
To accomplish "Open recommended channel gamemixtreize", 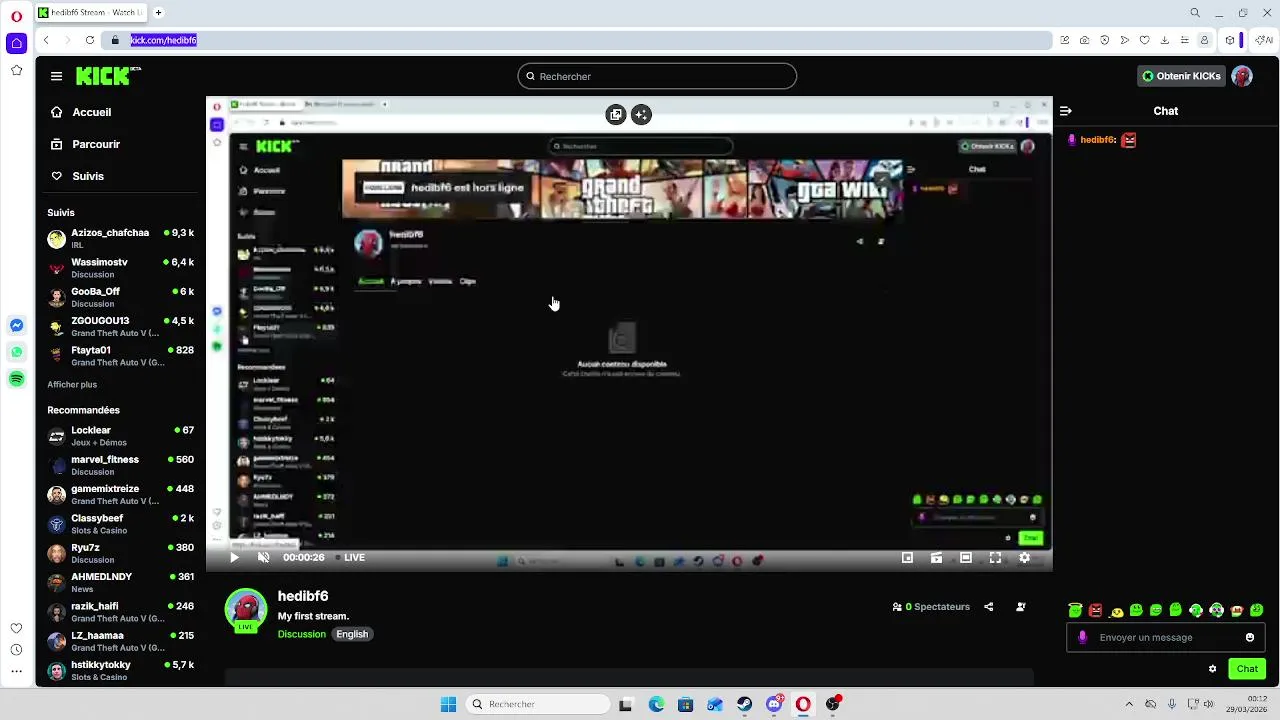I will coord(120,494).
